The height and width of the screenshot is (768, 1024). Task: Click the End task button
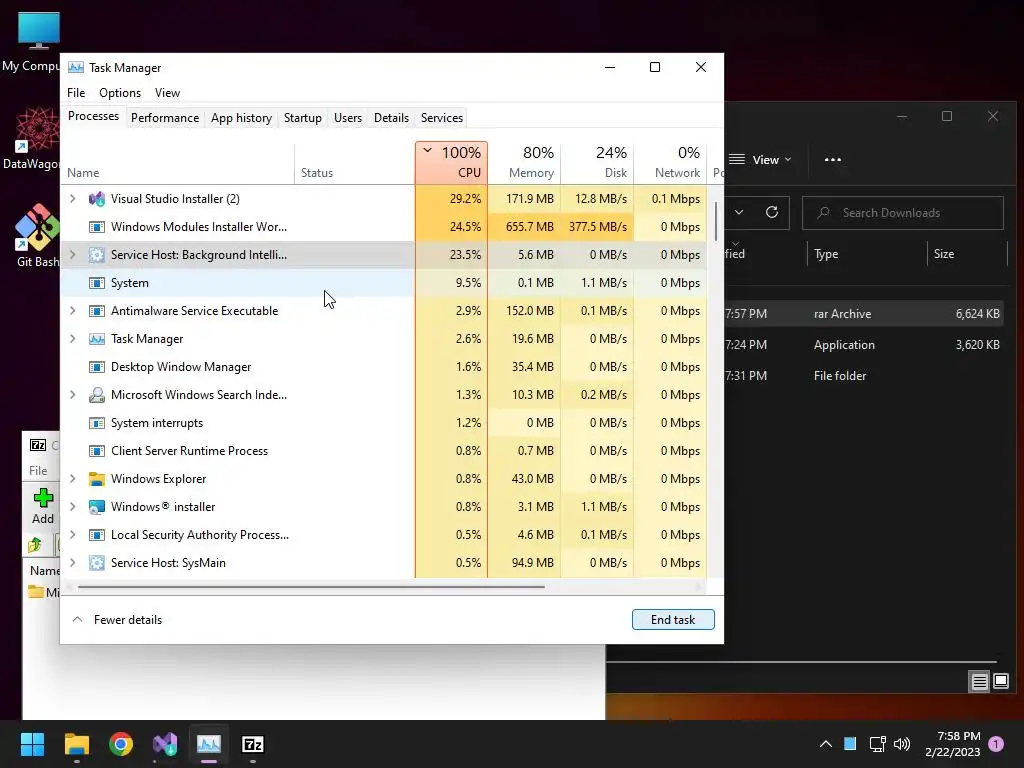[673, 620]
